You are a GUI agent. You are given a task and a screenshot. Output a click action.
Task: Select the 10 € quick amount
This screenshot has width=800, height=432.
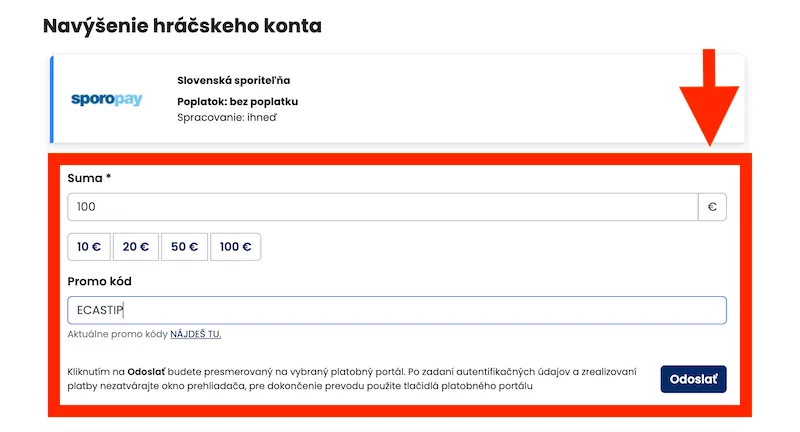coord(89,247)
